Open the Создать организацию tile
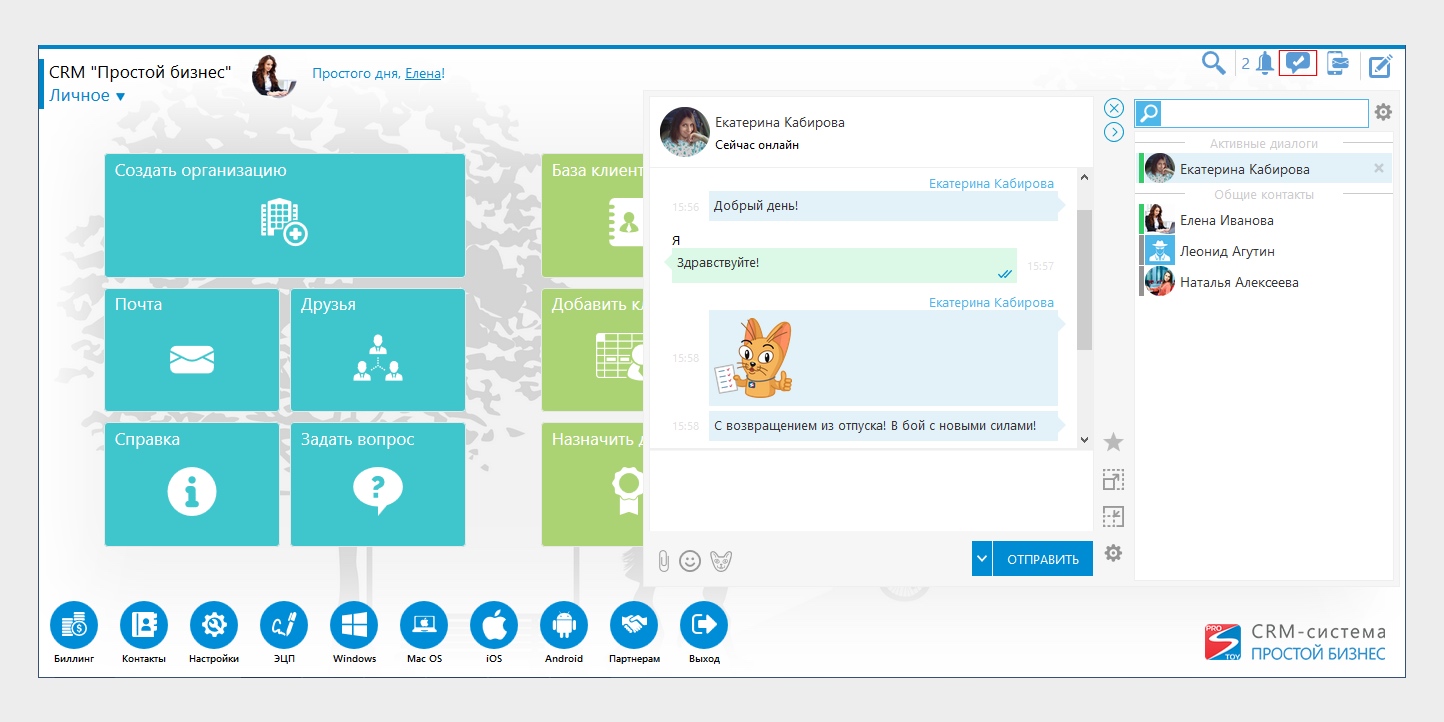 pyautogui.click(x=285, y=215)
